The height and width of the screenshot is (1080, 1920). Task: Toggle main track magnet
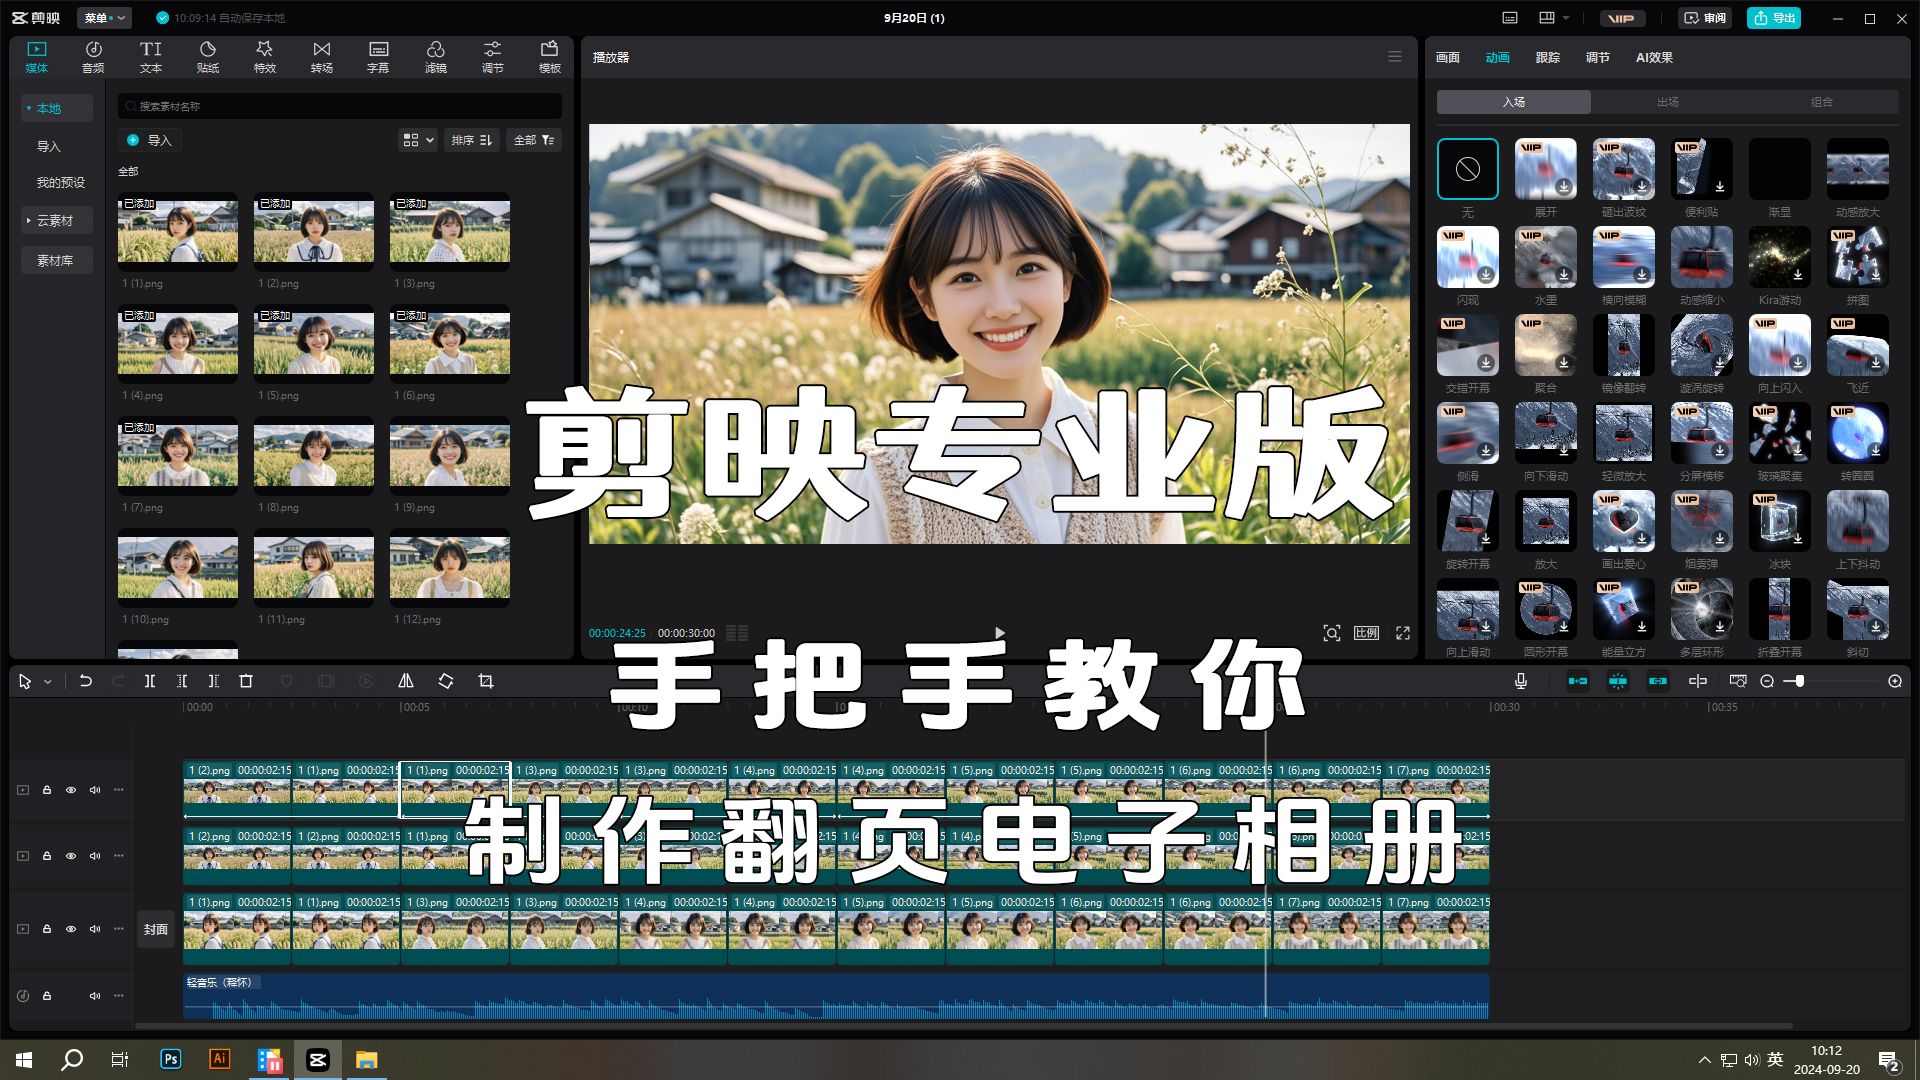coord(1578,681)
